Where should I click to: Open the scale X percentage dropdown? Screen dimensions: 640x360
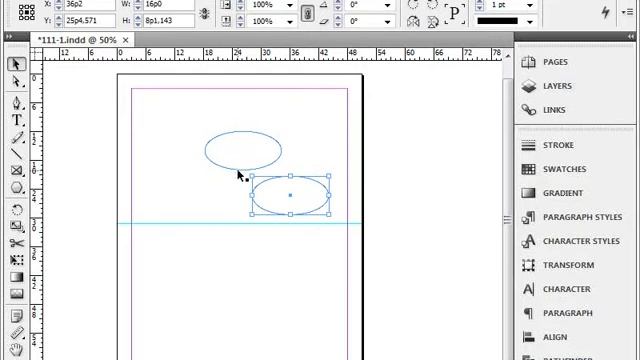(x=290, y=5)
